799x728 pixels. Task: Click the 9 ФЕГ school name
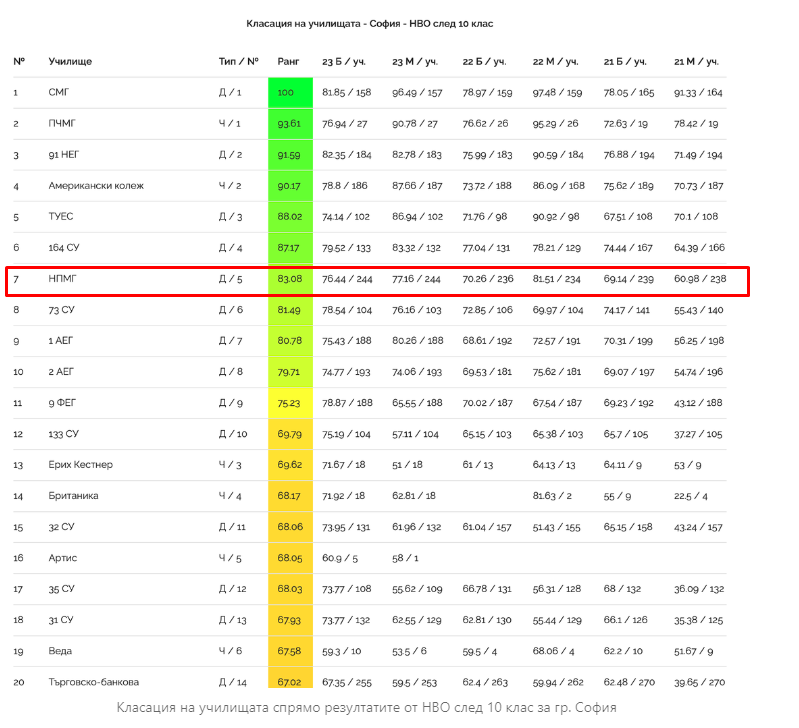point(64,403)
